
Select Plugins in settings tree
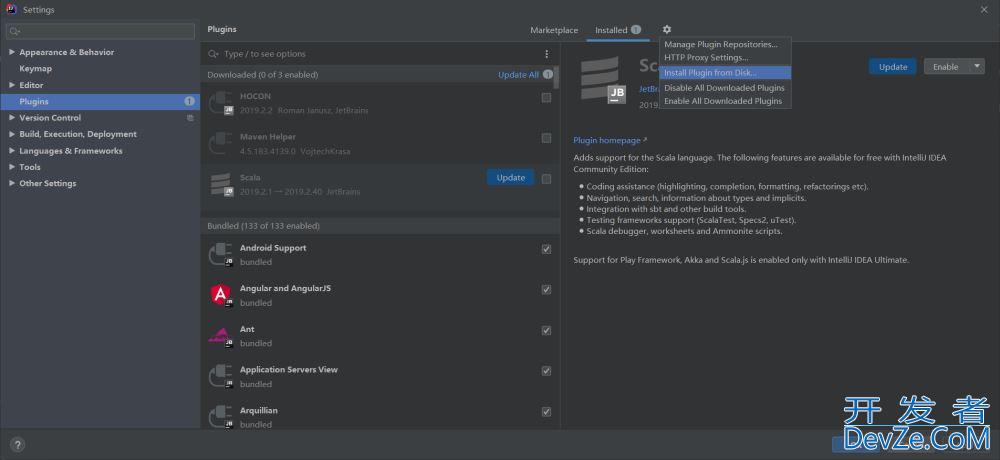tap(100, 101)
